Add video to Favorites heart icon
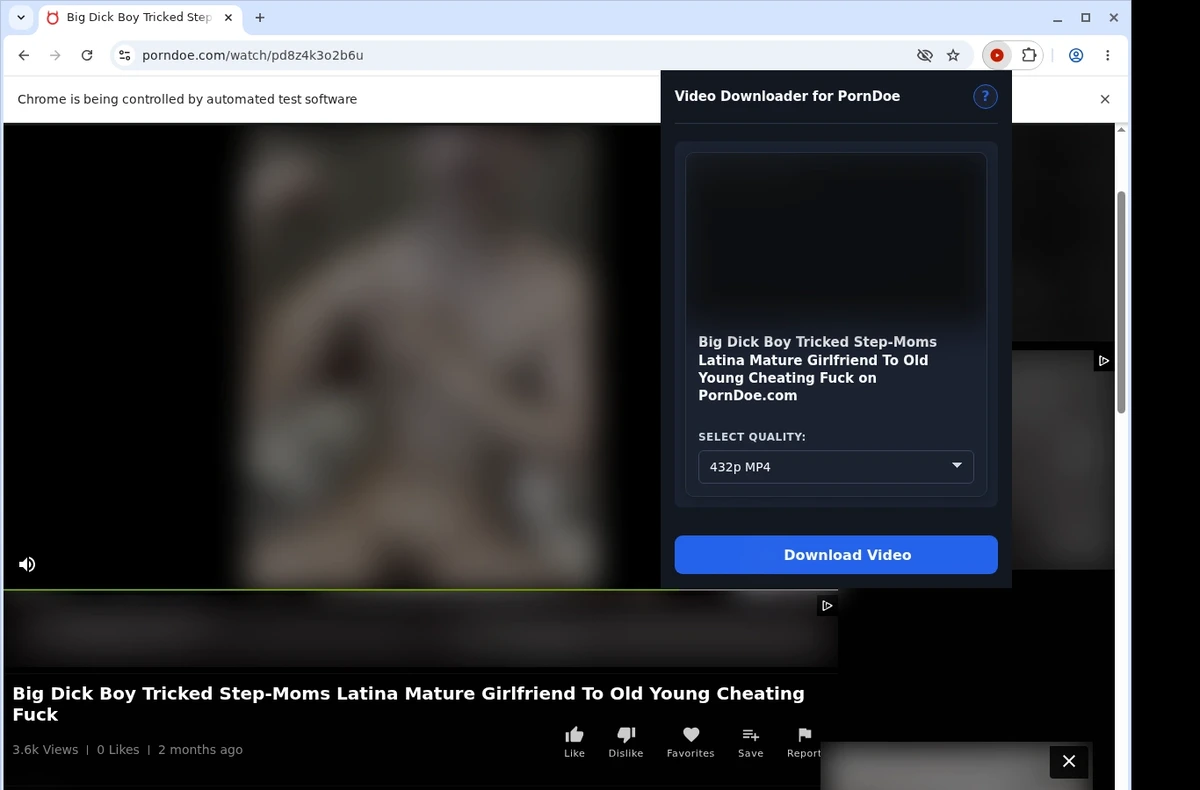 coord(691,742)
